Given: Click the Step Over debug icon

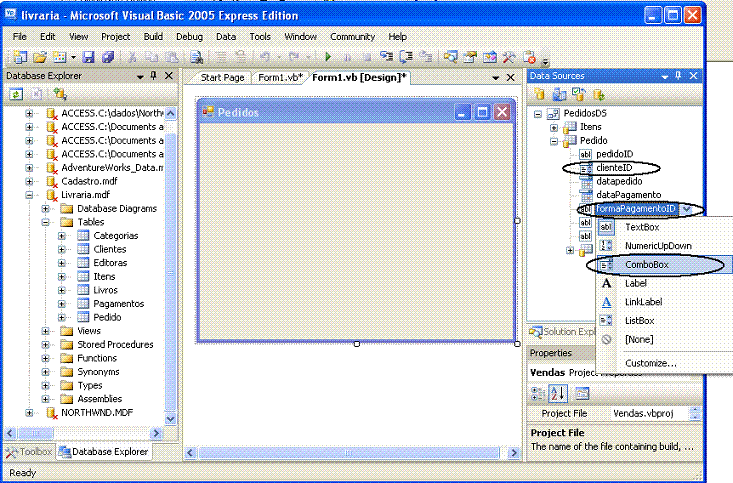Looking at the screenshot, I should pyautogui.click(x=406, y=57).
